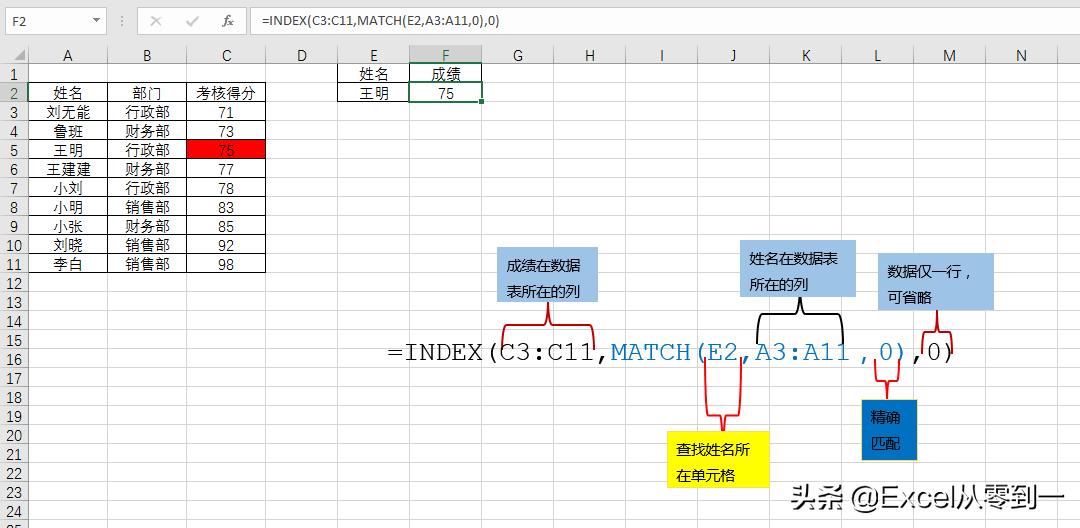Click the cell containing 鲁班

[68, 131]
